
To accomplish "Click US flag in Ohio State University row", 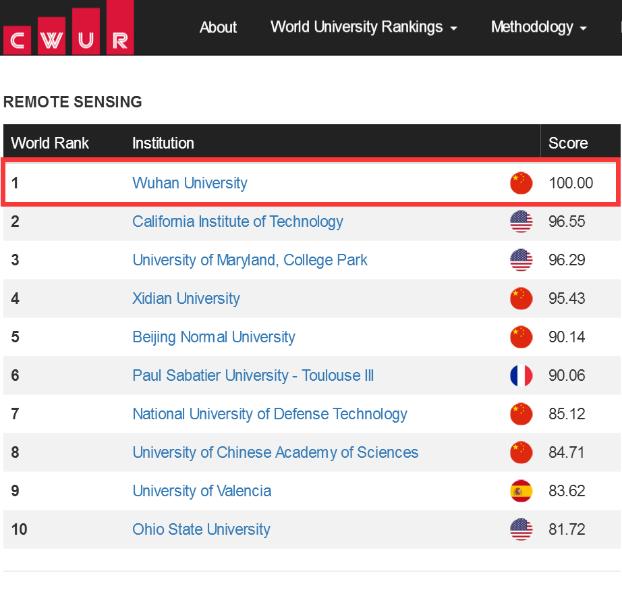I will pos(521,529).
